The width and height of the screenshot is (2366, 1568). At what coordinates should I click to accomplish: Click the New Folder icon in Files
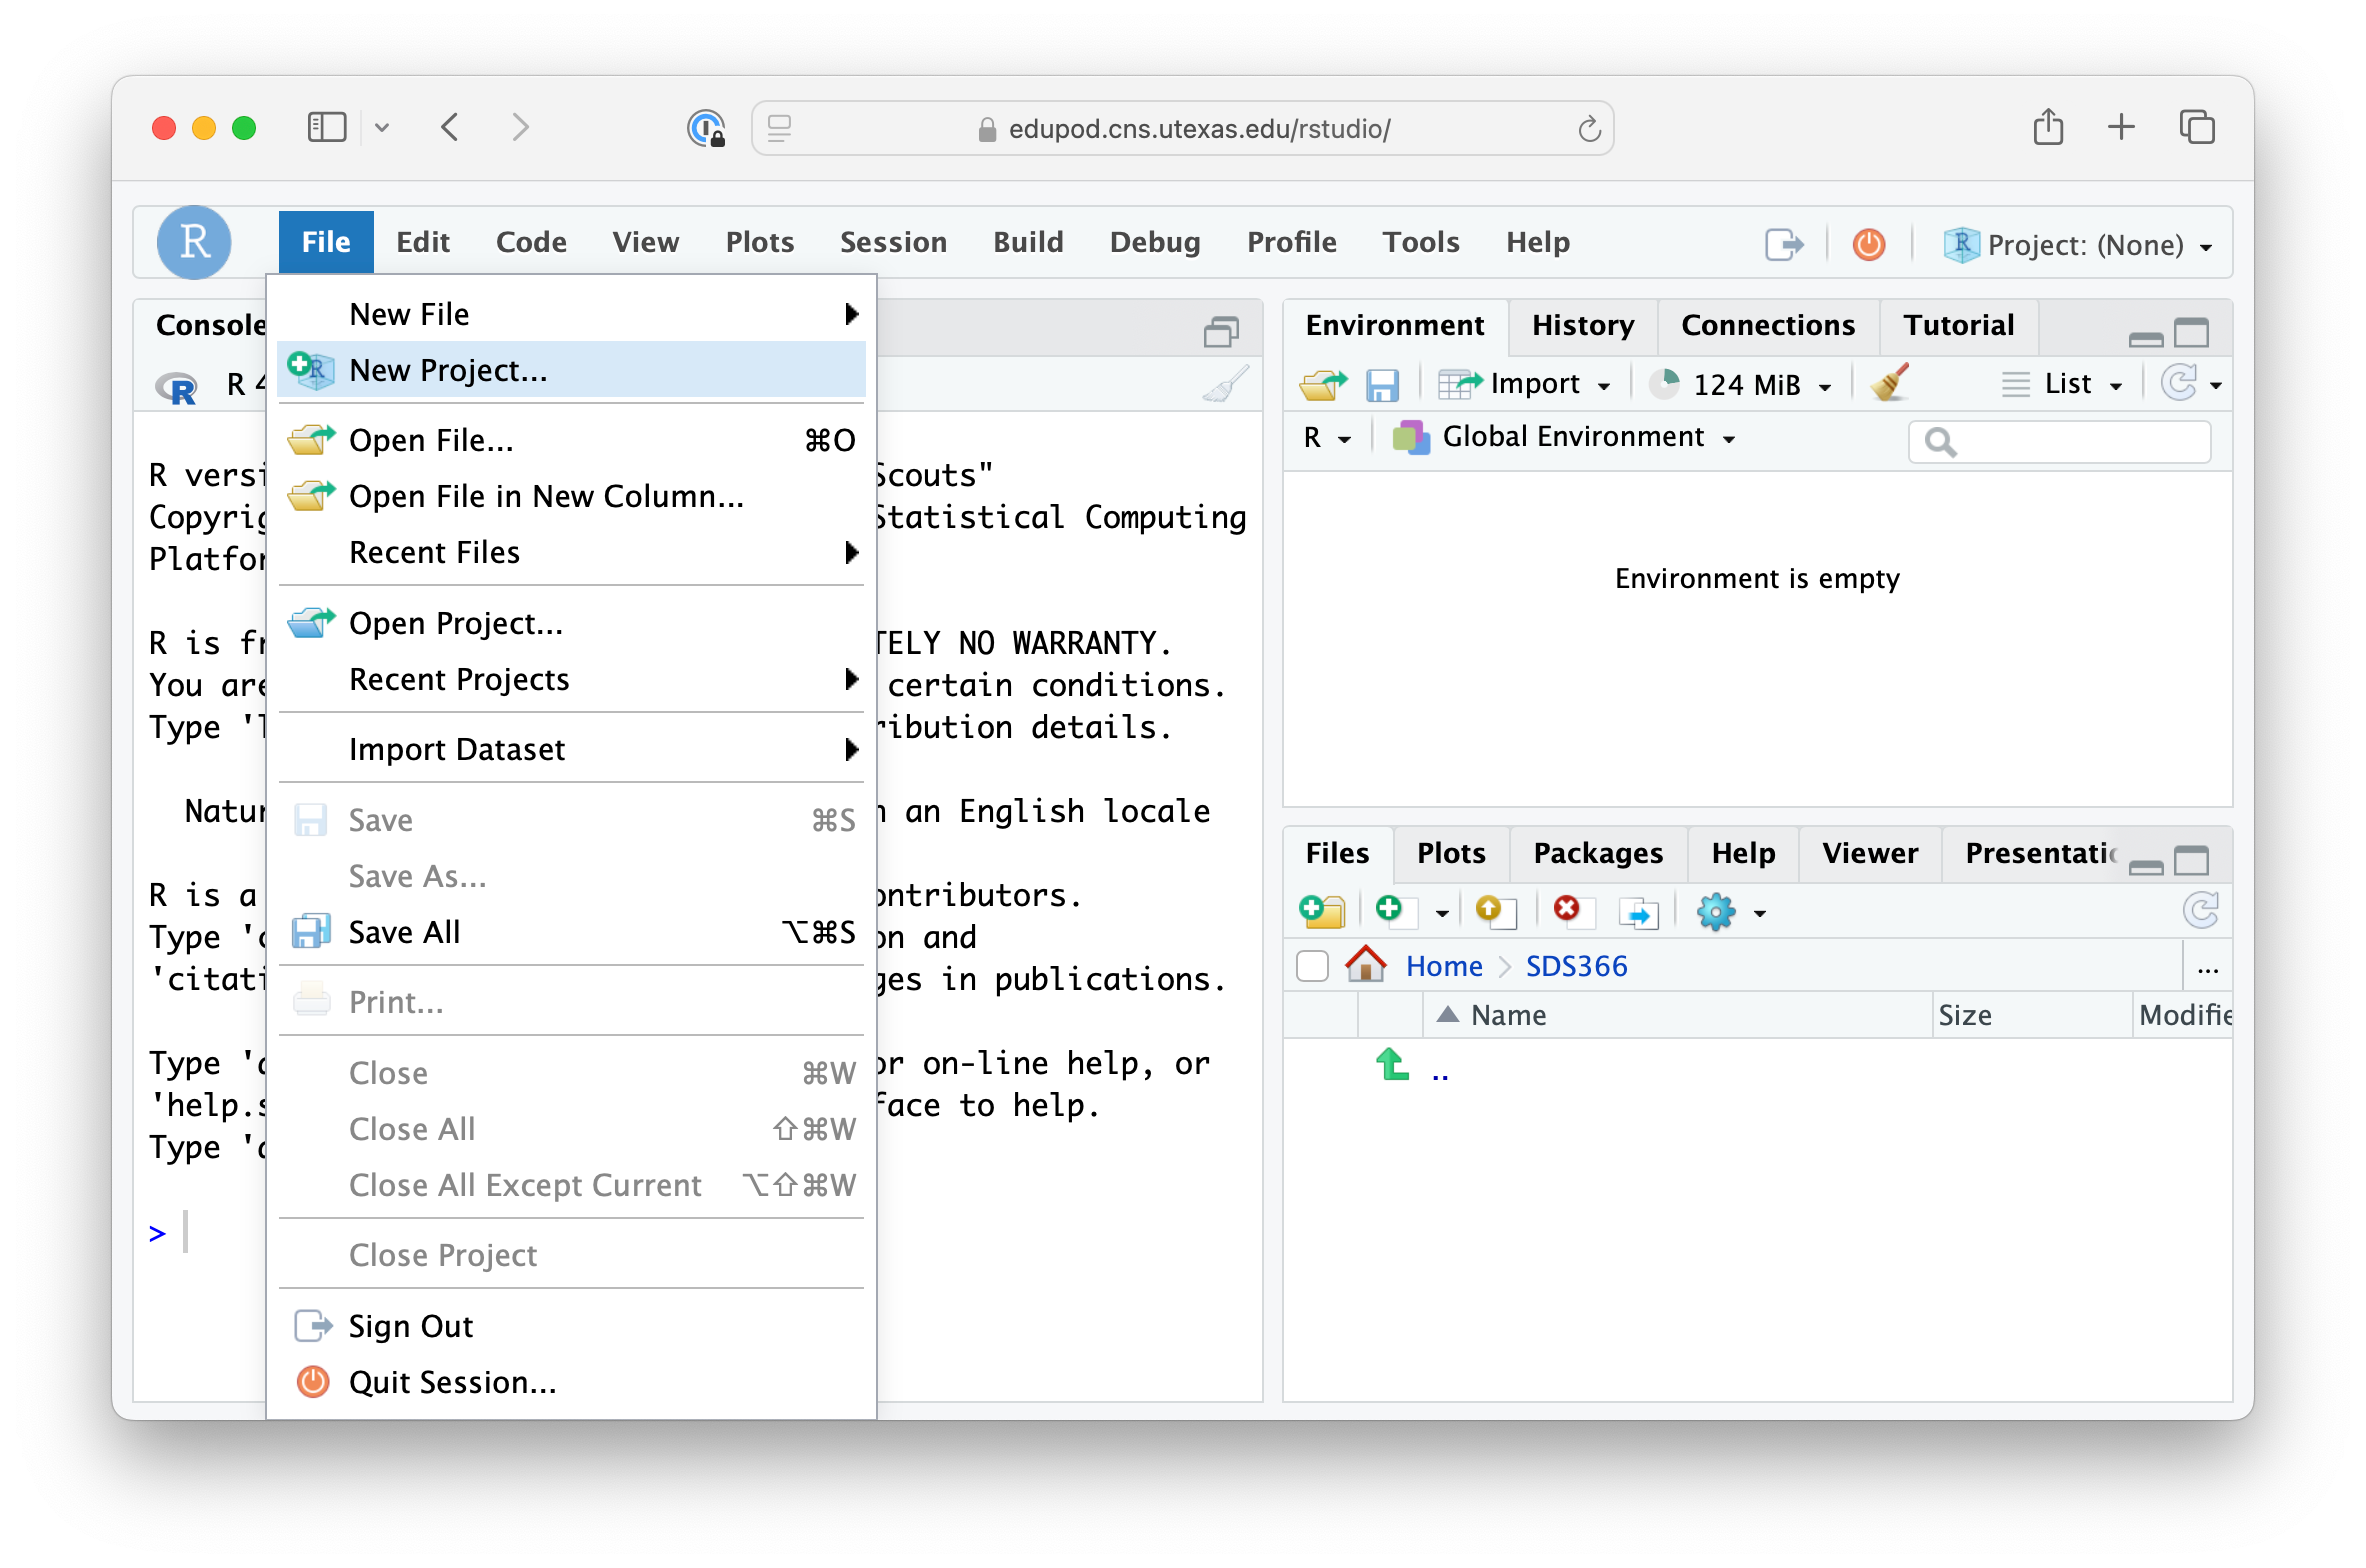(1322, 911)
